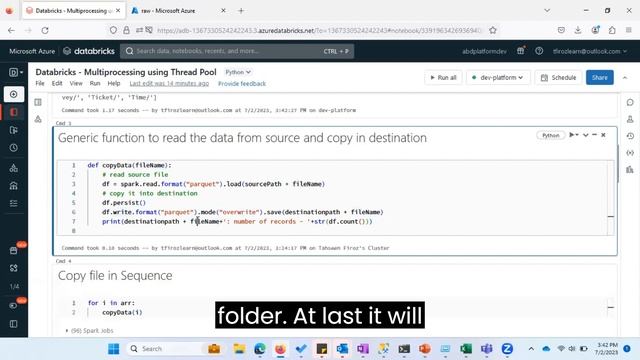This screenshot has width=640, height=360.
Task: Collapse the Copy file in Sequence code
Action: [x=611, y=307]
